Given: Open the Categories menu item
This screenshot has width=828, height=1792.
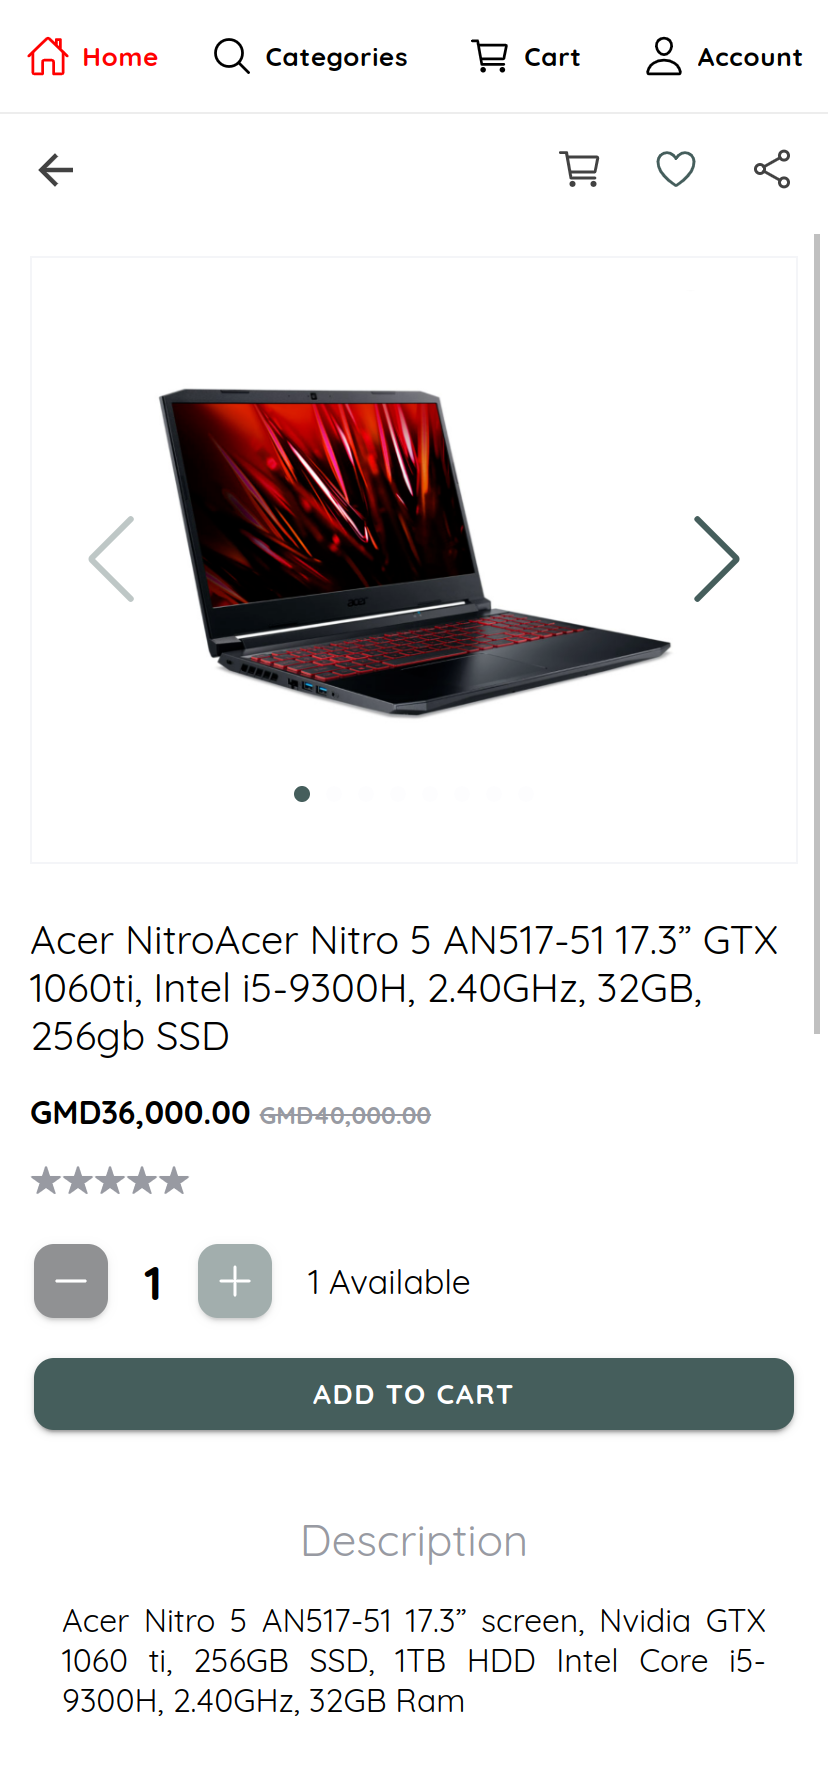Looking at the screenshot, I should click(310, 57).
